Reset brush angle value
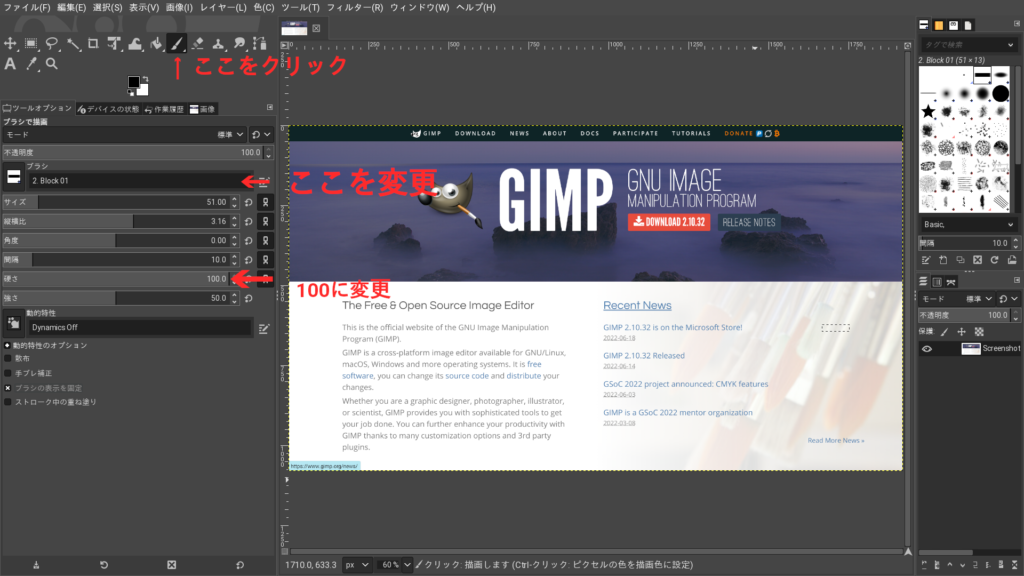 [x=249, y=240]
